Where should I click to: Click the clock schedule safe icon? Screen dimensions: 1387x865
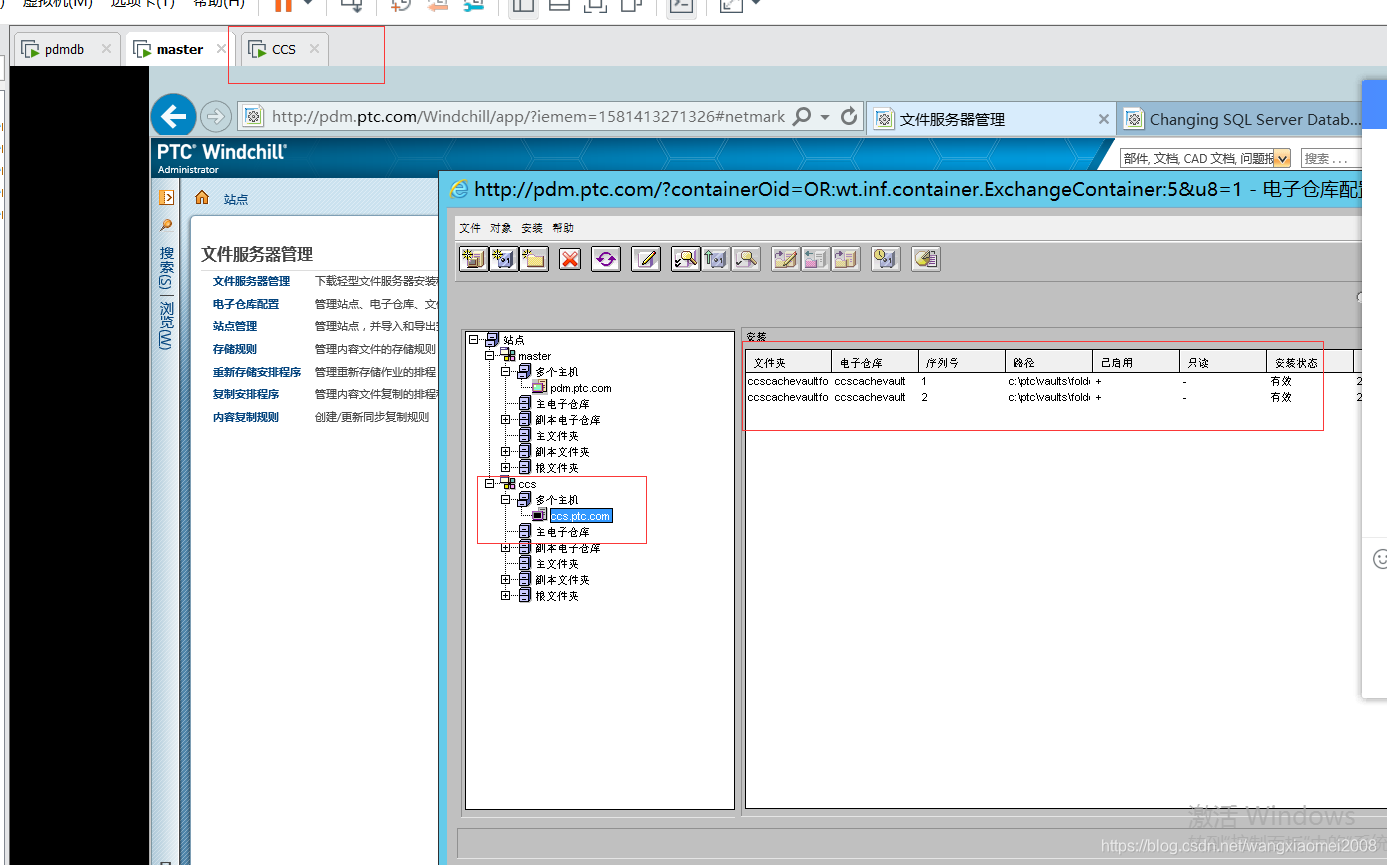tap(886, 259)
